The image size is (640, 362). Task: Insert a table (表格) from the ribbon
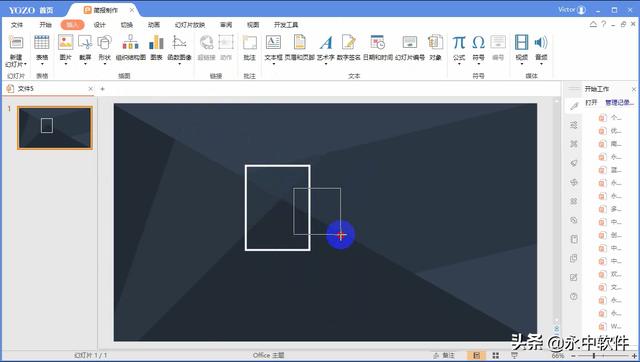click(x=42, y=42)
